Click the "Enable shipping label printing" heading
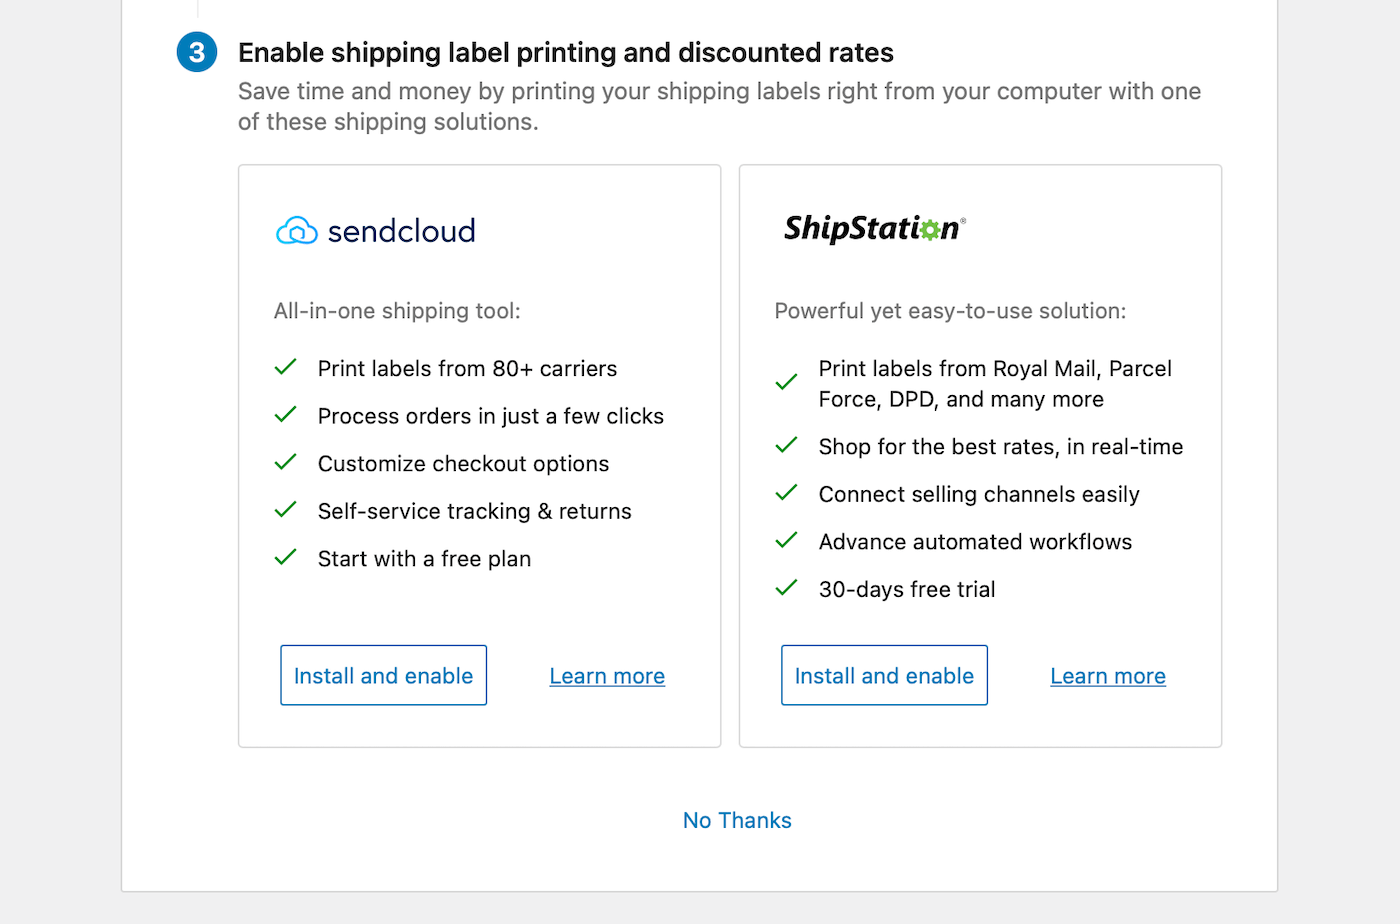The image size is (1400, 924). click(x=565, y=52)
